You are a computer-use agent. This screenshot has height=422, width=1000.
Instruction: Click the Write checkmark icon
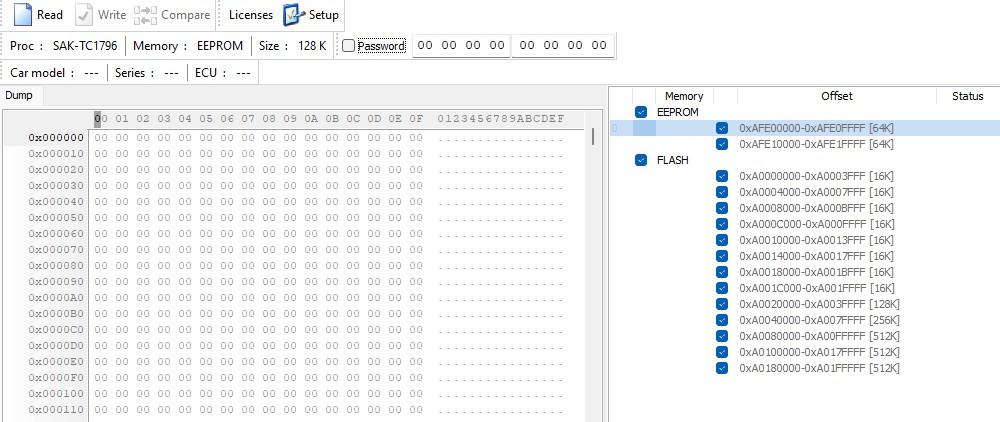click(x=85, y=15)
